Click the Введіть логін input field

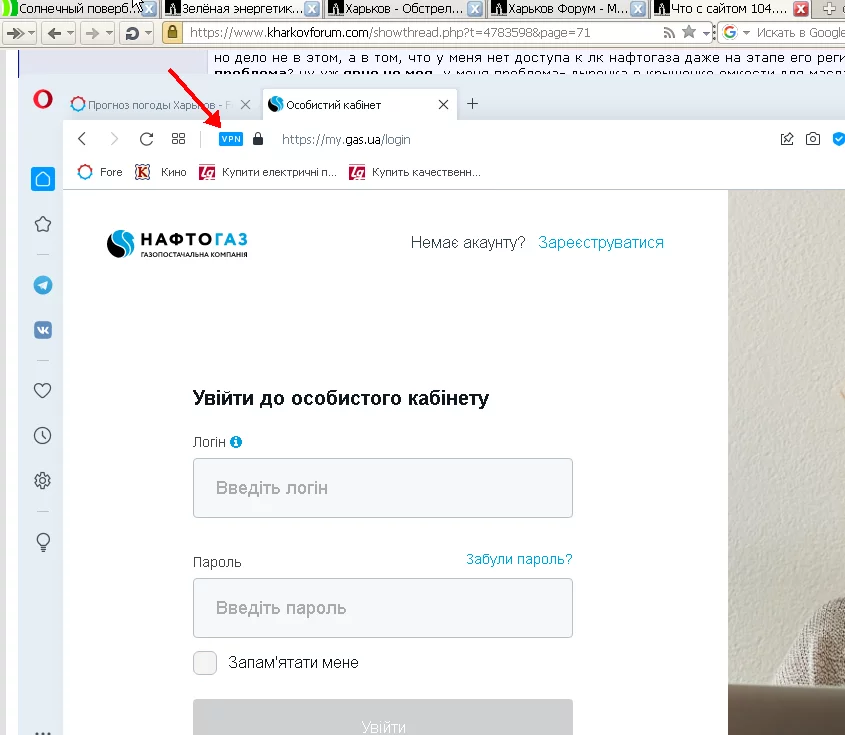[383, 488]
